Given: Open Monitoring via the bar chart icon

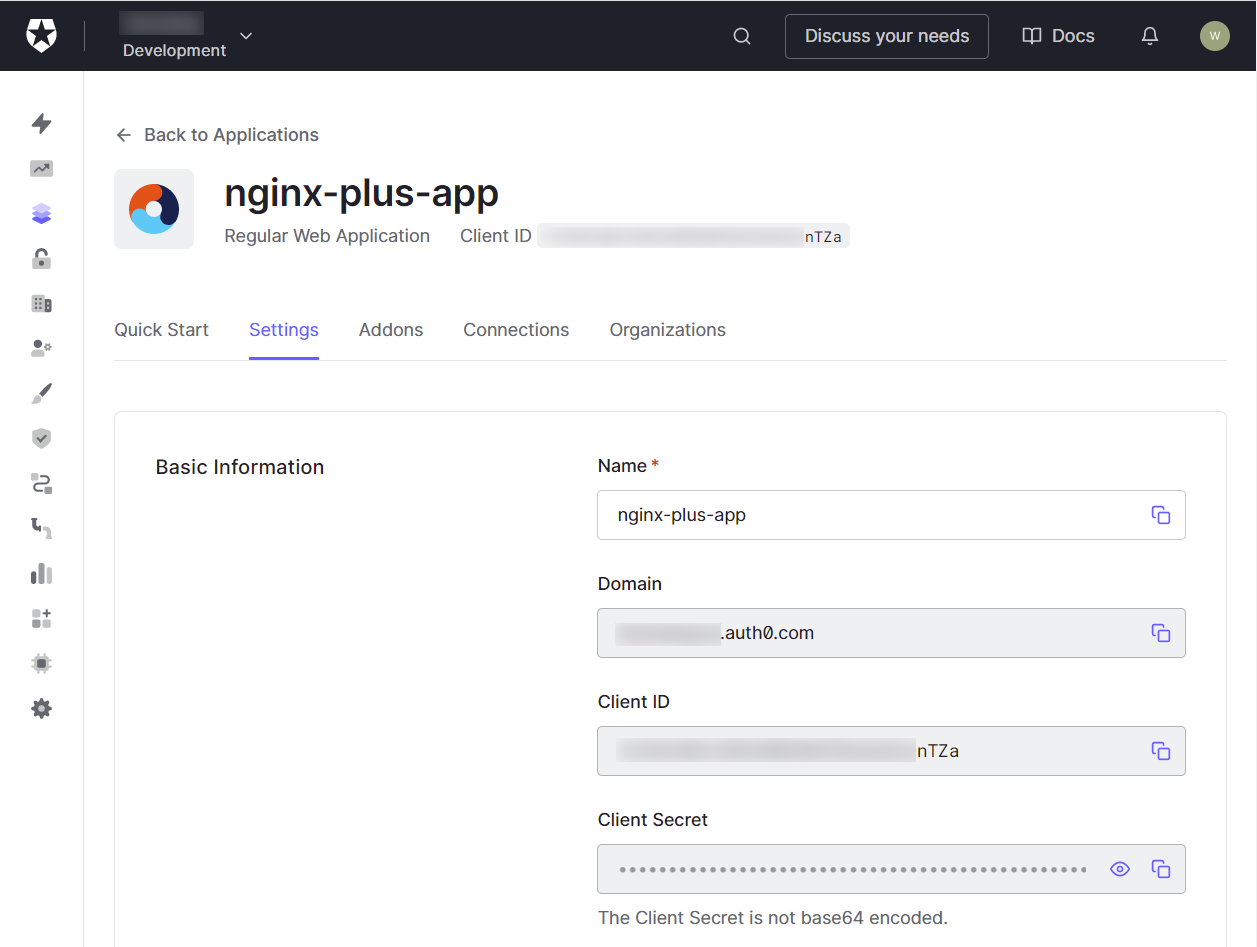Looking at the screenshot, I should pyautogui.click(x=41, y=573).
